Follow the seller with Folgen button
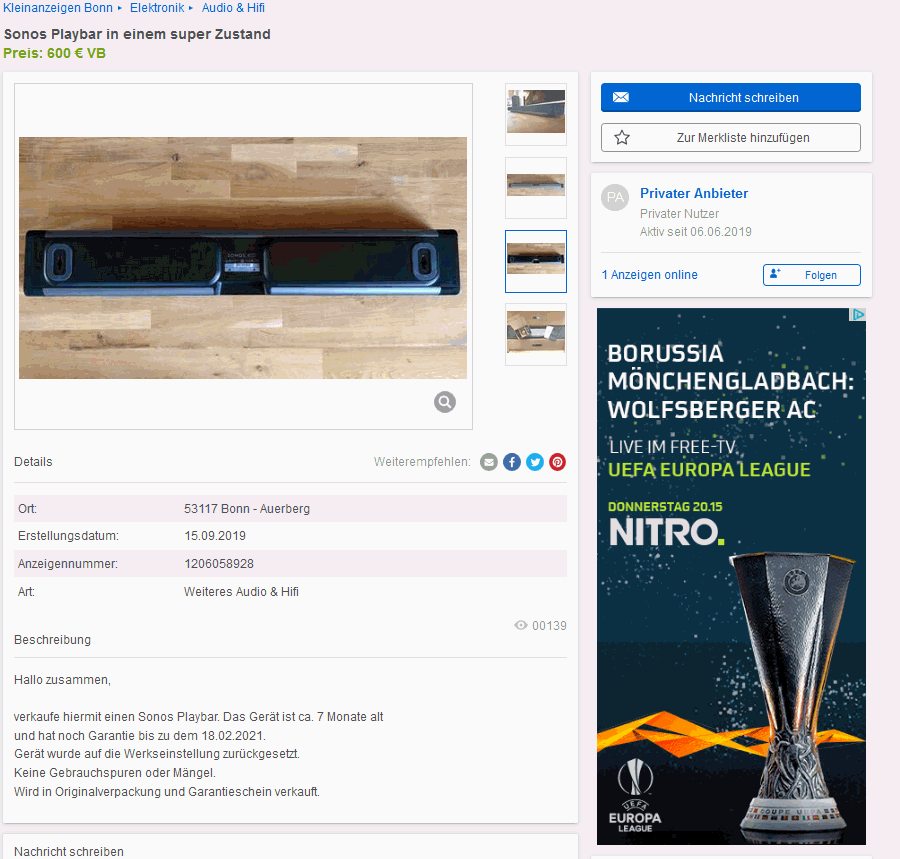This screenshot has width=900, height=859. [812, 275]
